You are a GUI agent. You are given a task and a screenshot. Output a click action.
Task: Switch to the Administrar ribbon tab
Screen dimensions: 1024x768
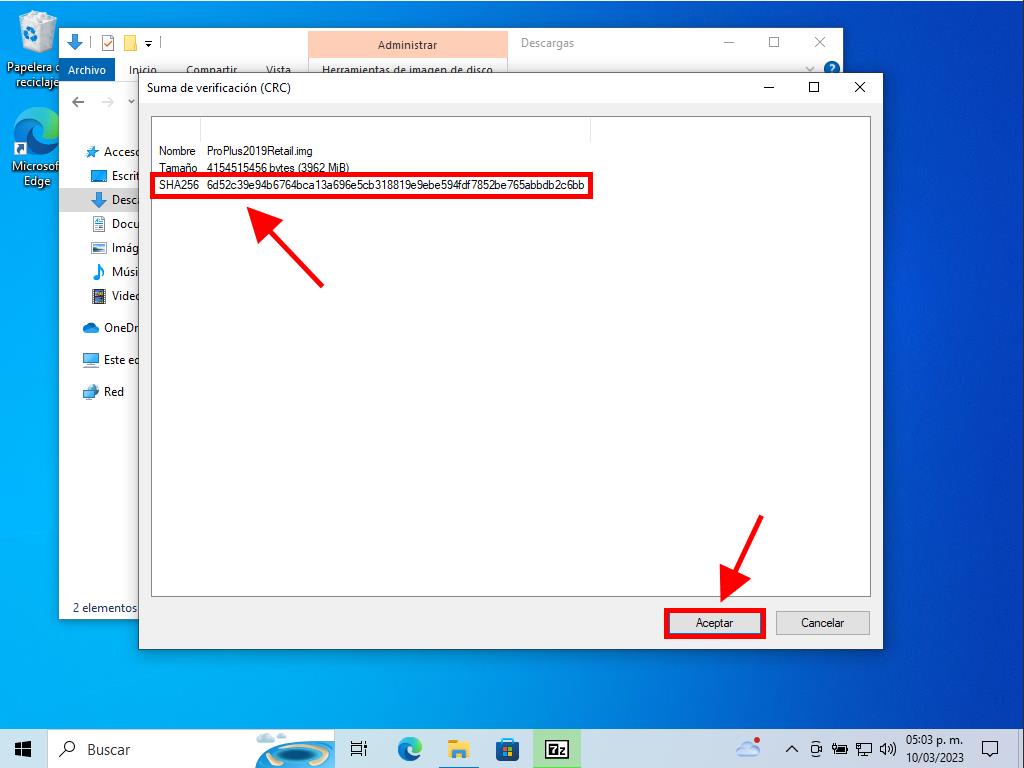tap(407, 45)
